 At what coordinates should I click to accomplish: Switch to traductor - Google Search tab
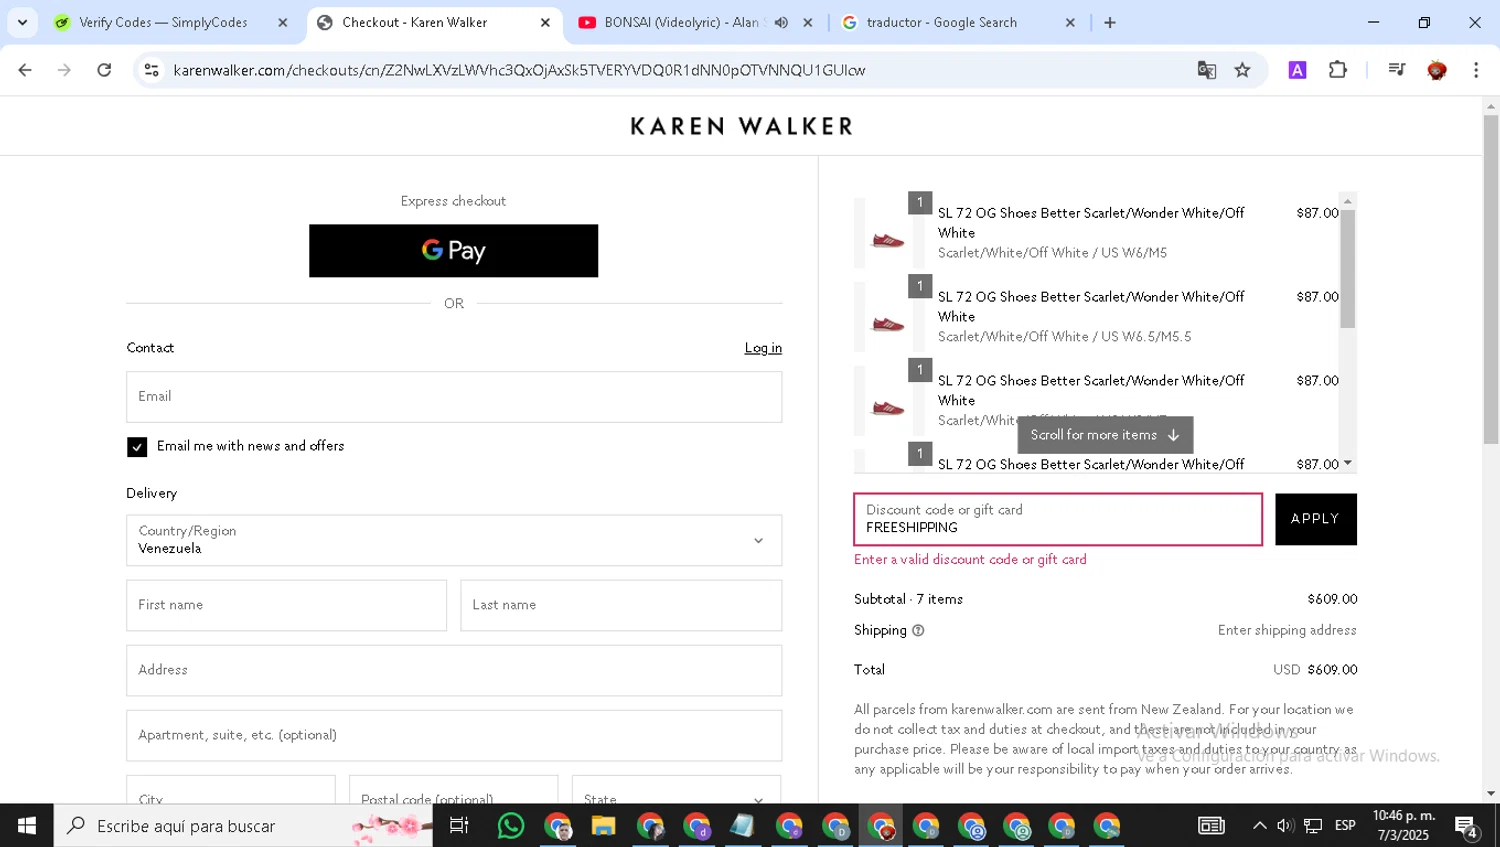click(941, 22)
